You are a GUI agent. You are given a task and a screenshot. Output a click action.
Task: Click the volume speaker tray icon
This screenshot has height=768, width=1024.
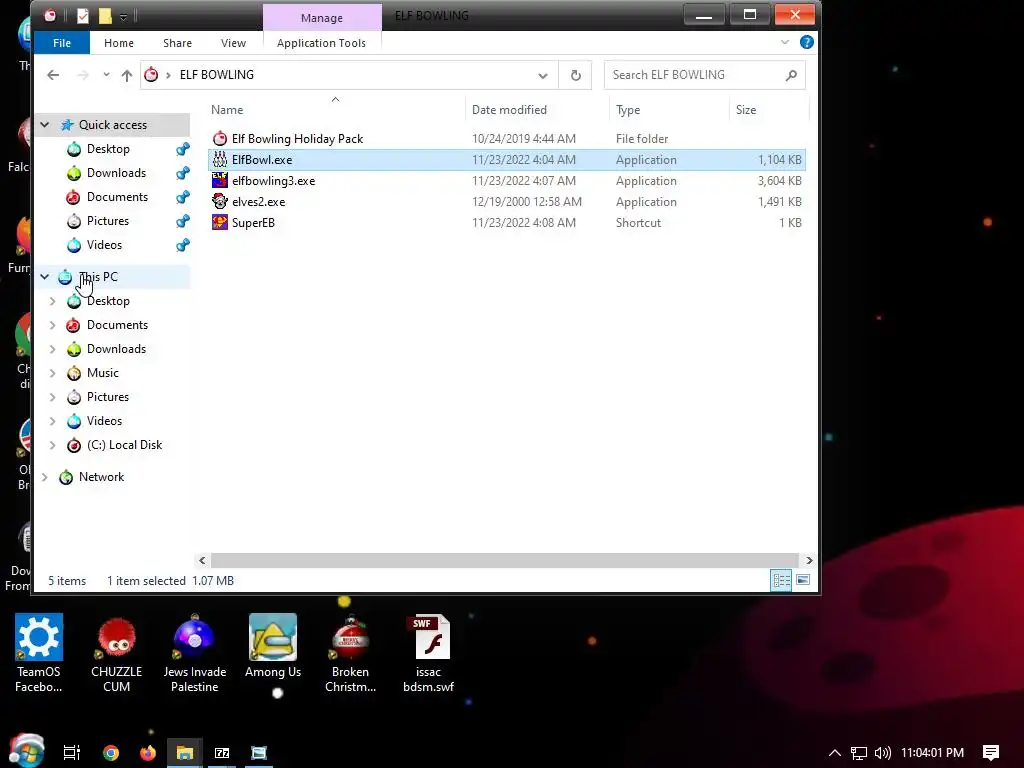coord(882,753)
